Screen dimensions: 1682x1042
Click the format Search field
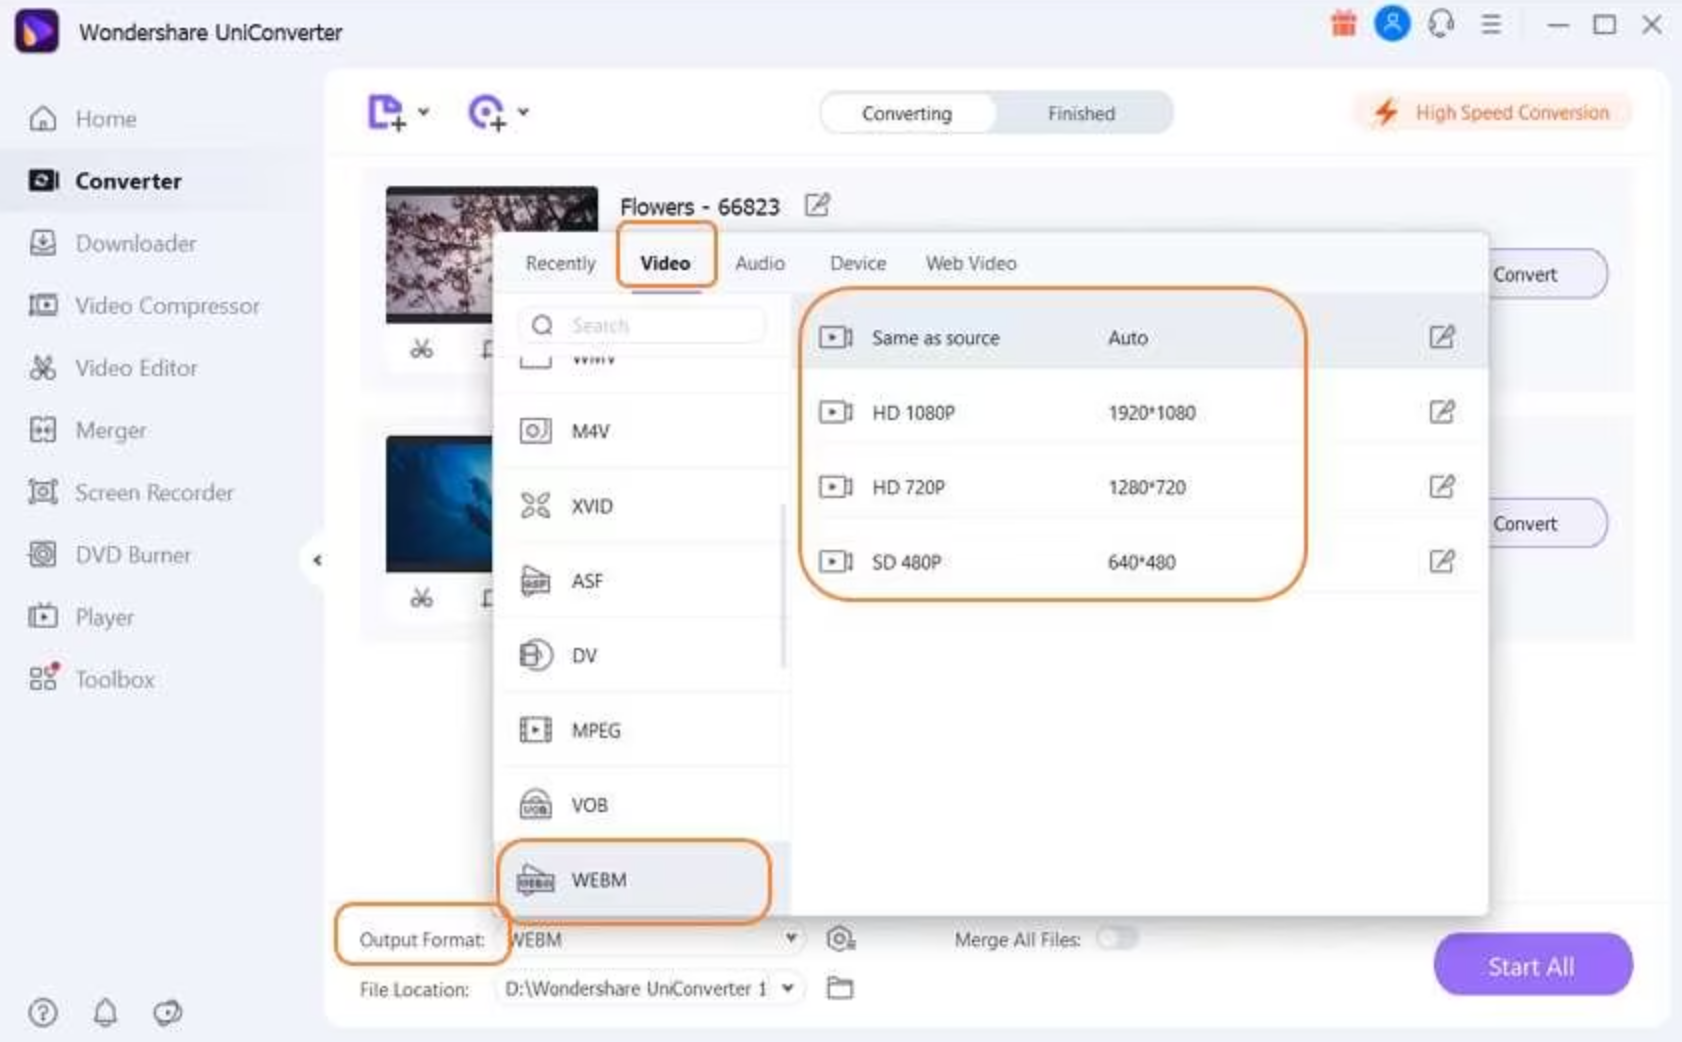coord(642,325)
